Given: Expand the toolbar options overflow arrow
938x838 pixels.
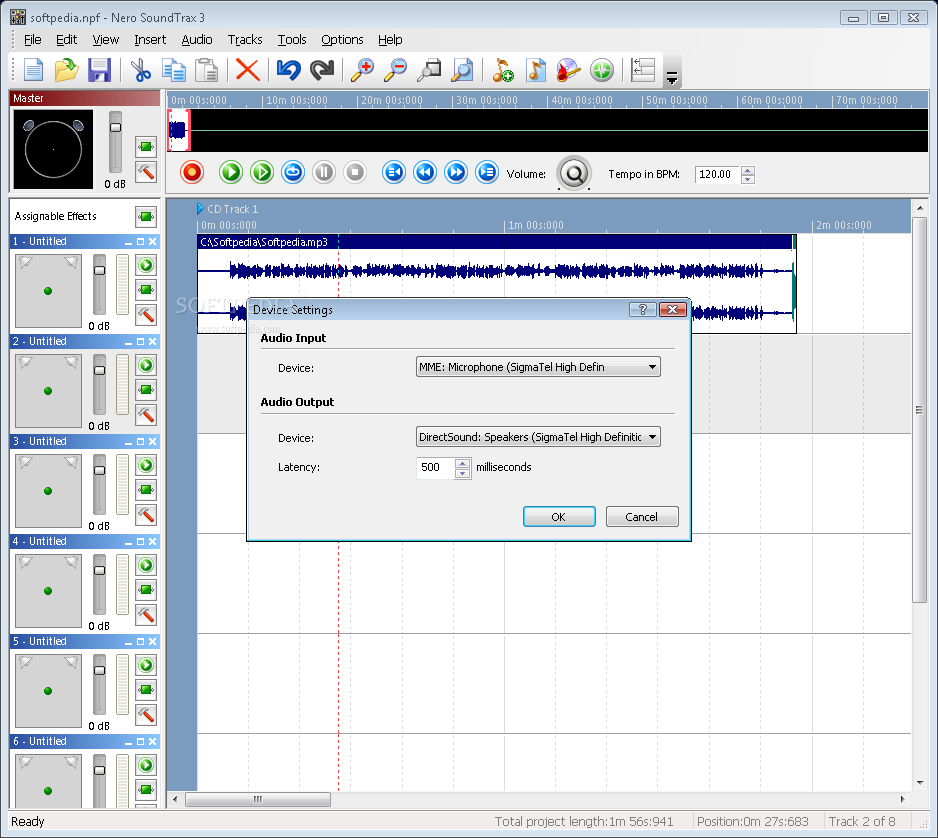Looking at the screenshot, I should (x=672, y=78).
